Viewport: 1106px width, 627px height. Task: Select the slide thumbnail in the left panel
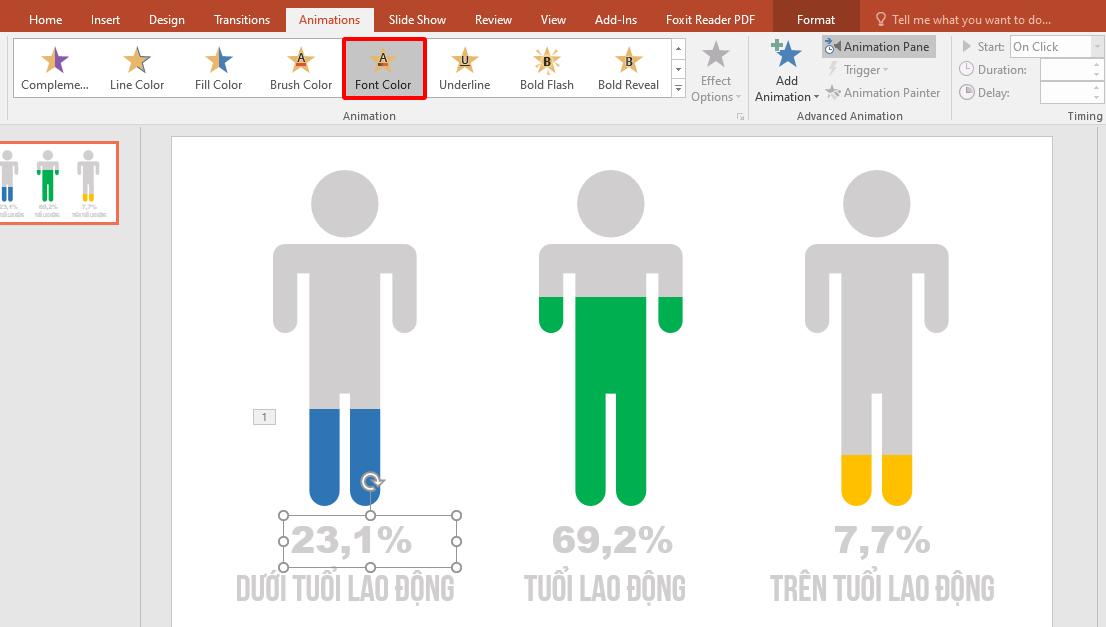click(58, 183)
